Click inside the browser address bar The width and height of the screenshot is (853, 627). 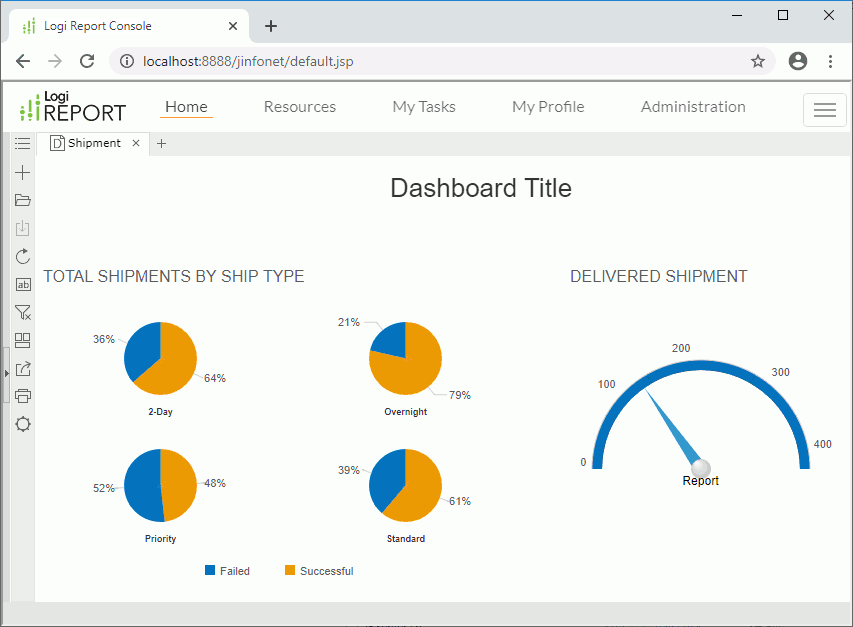(400, 61)
